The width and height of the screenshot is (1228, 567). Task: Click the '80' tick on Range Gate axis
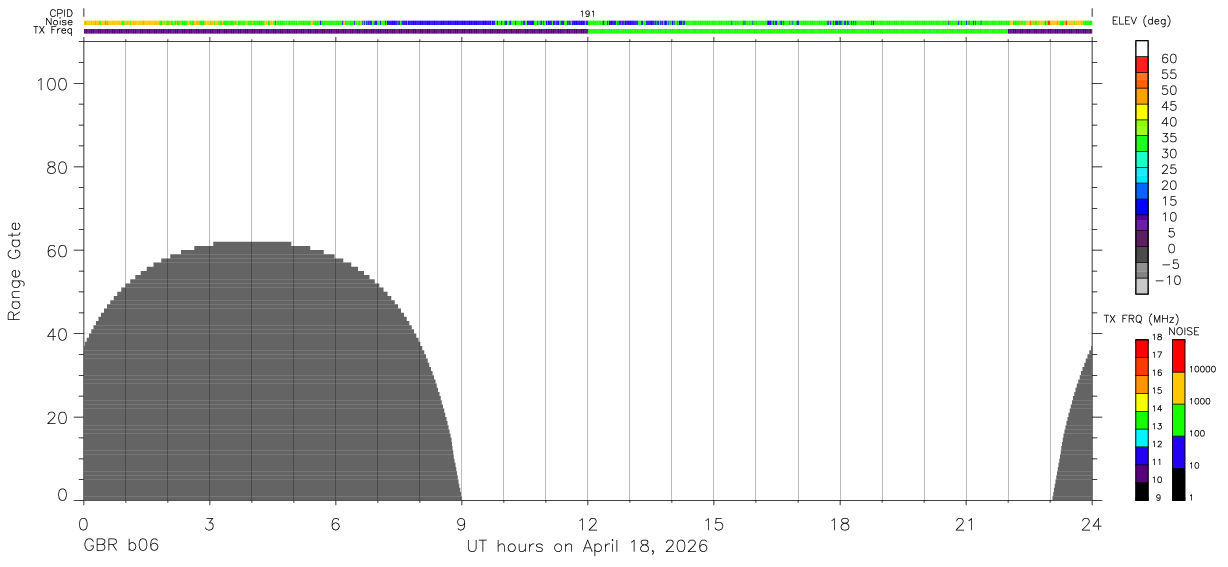click(x=58, y=167)
